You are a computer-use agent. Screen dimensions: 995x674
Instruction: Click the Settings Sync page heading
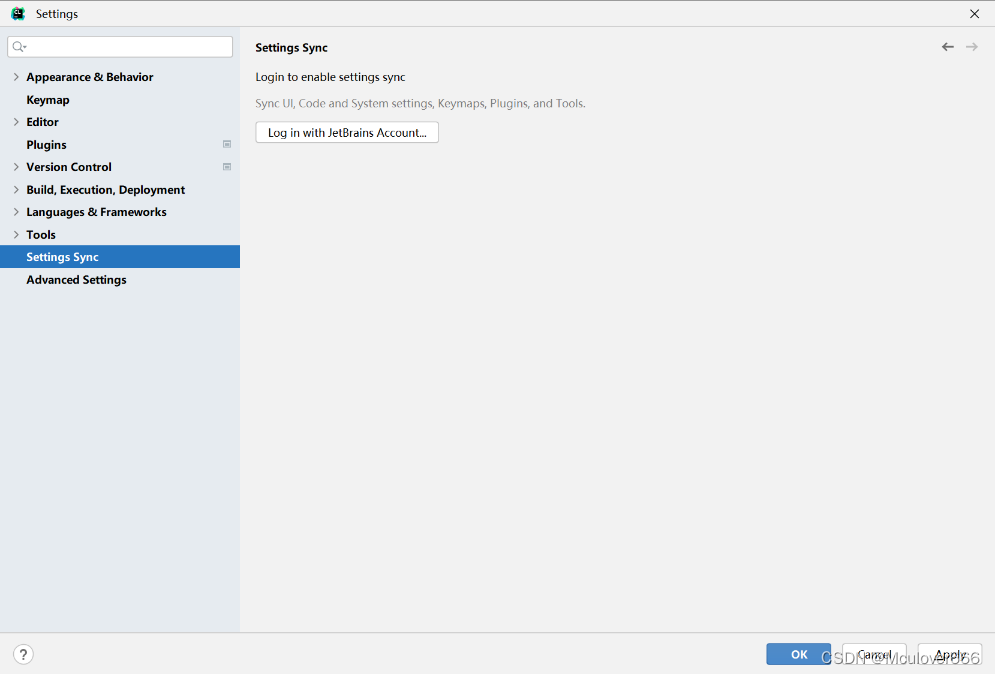[291, 48]
